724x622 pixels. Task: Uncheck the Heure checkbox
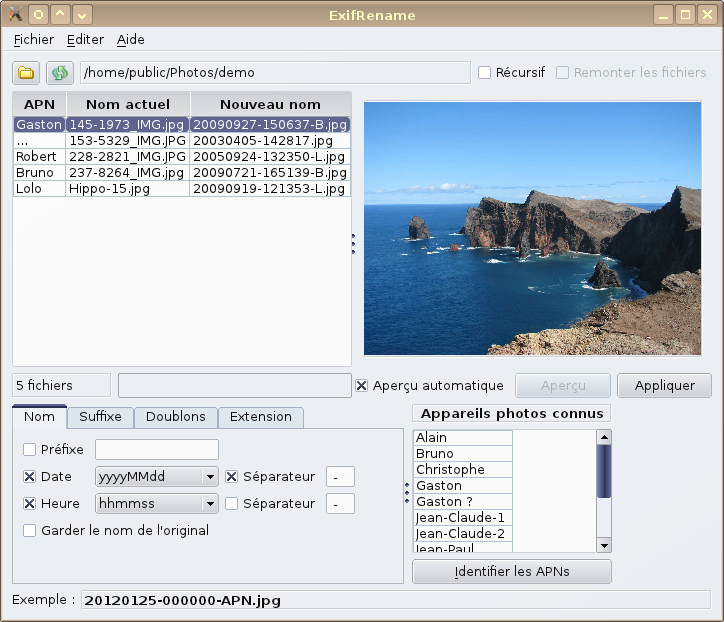coord(29,503)
